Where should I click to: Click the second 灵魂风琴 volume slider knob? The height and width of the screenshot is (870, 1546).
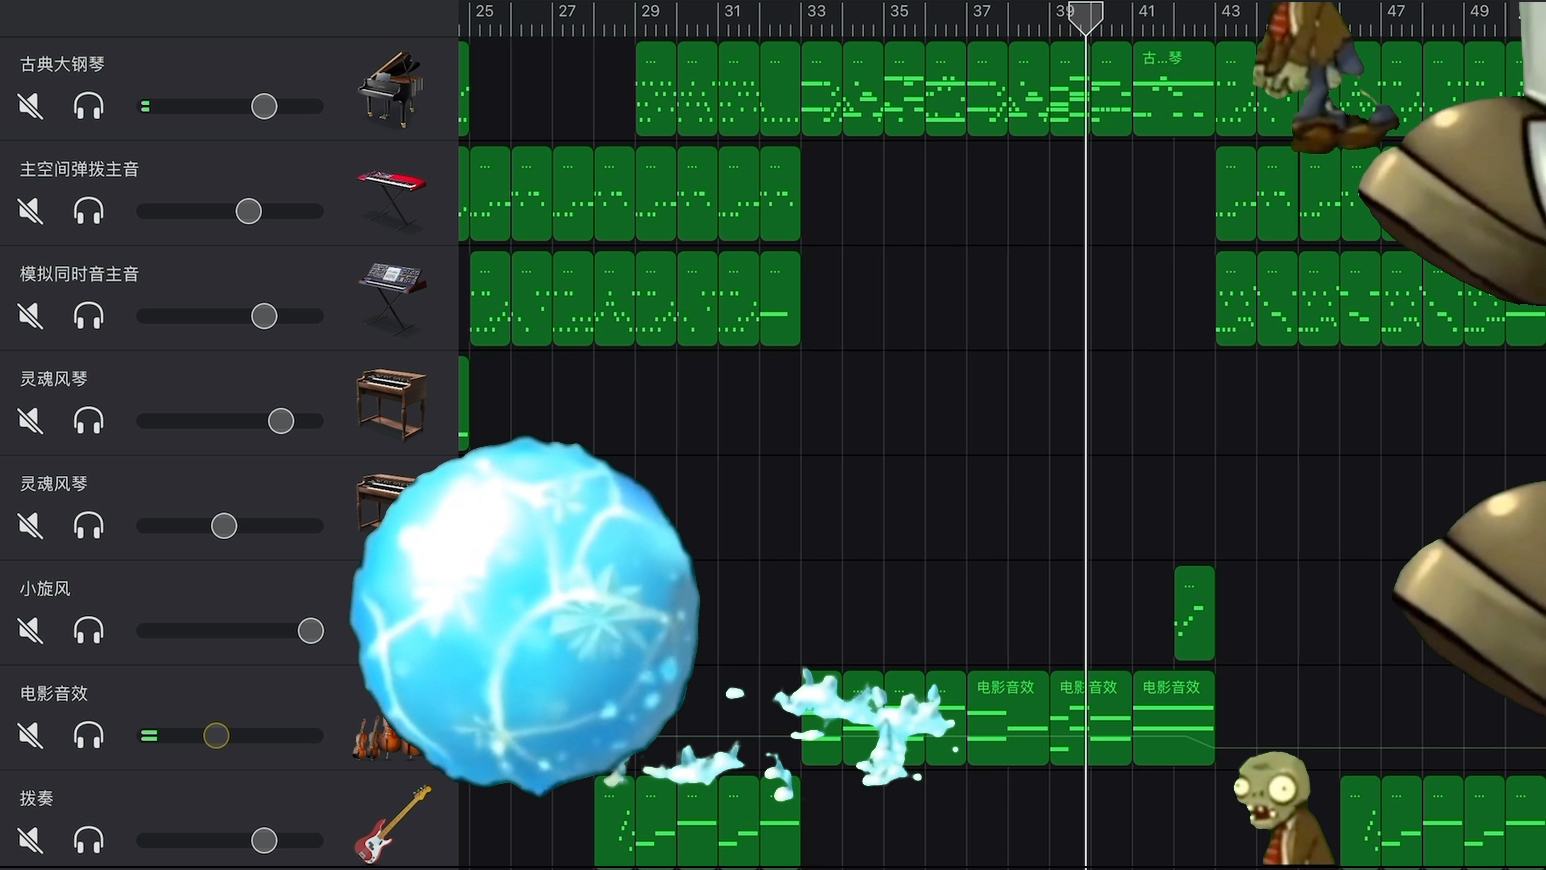tap(224, 526)
